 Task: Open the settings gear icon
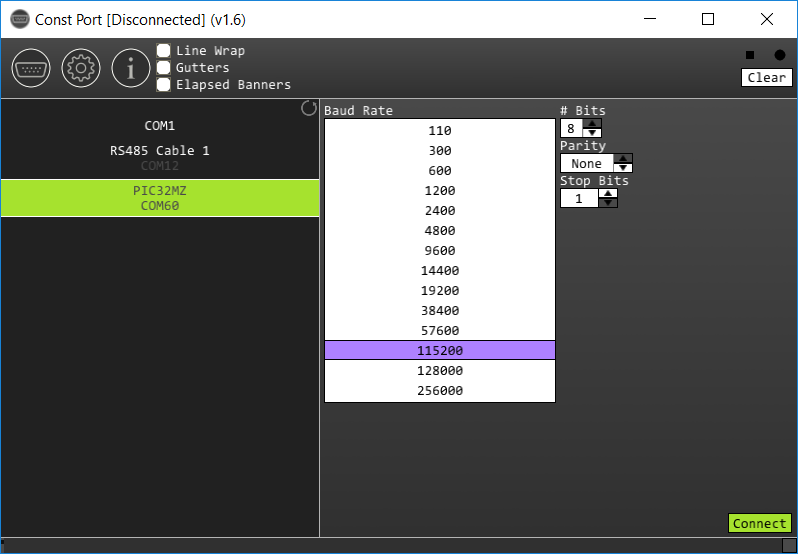tap(81, 68)
